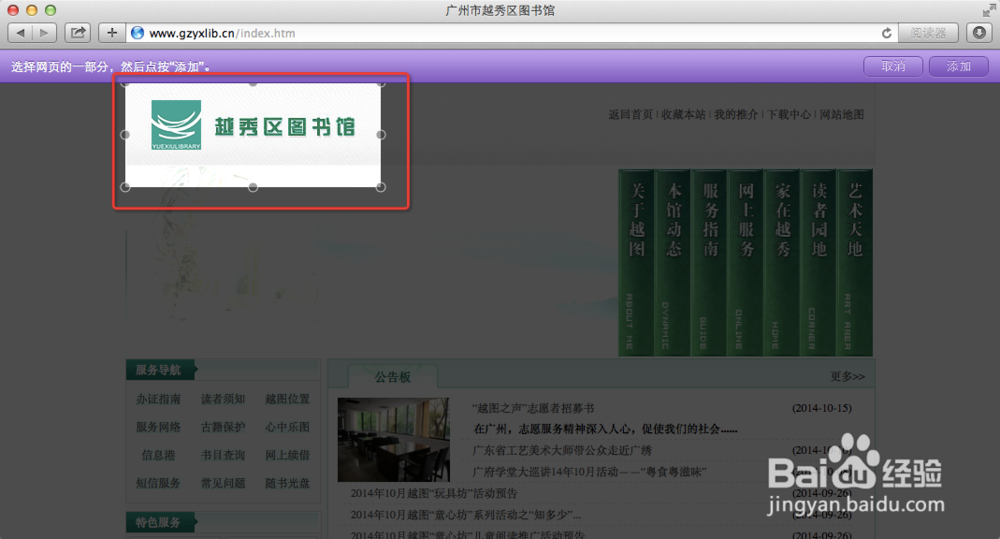The height and width of the screenshot is (539, 1000).
Task: Click the (2014-10-15) date text
Action: tap(822, 408)
